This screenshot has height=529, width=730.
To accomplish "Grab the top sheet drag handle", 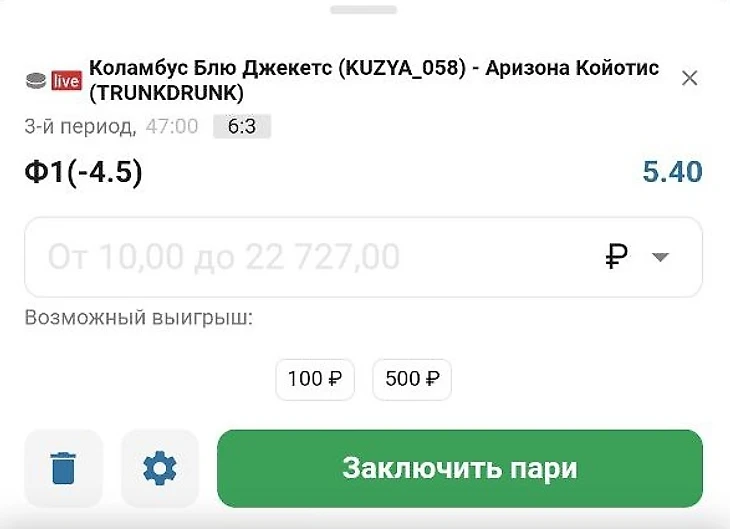I will (364, 10).
